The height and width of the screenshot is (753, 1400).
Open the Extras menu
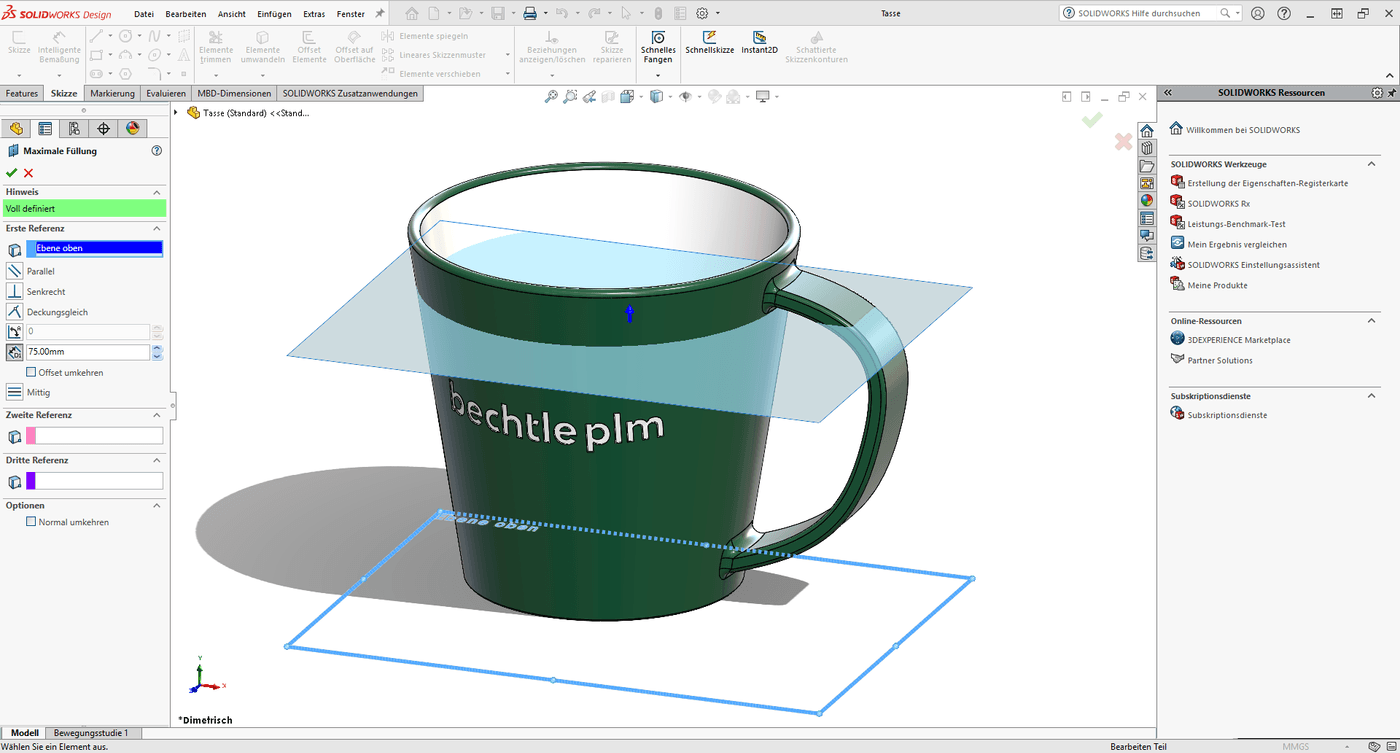click(313, 13)
